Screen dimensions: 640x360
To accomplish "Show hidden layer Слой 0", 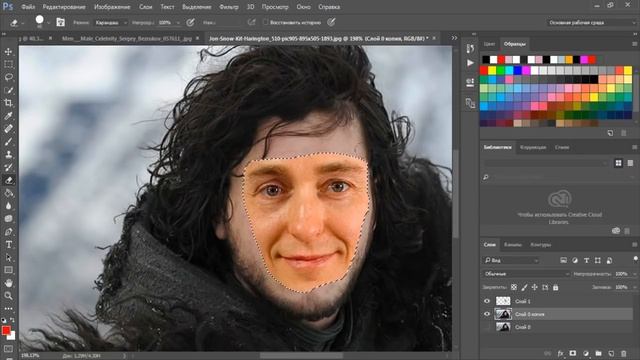I will tap(487, 327).
